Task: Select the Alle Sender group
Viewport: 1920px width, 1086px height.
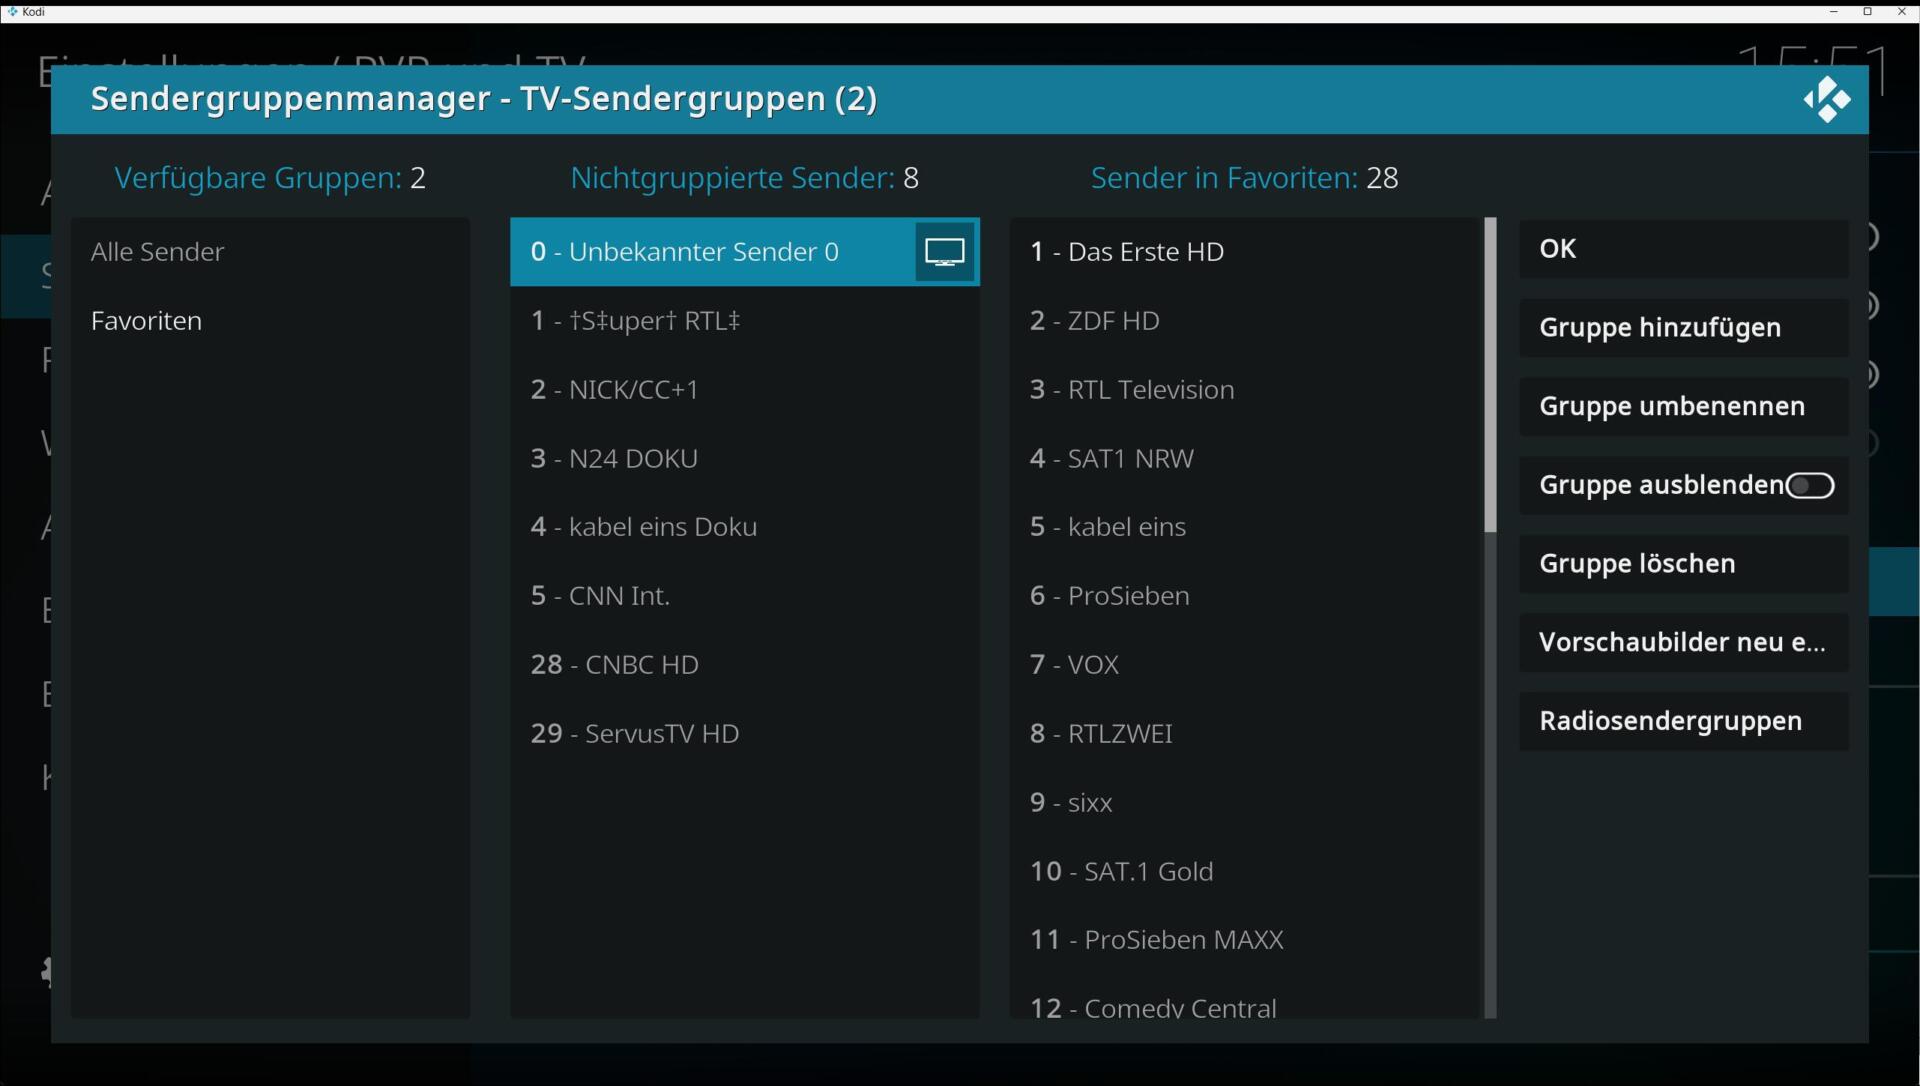Action: [x=270, y=252]
